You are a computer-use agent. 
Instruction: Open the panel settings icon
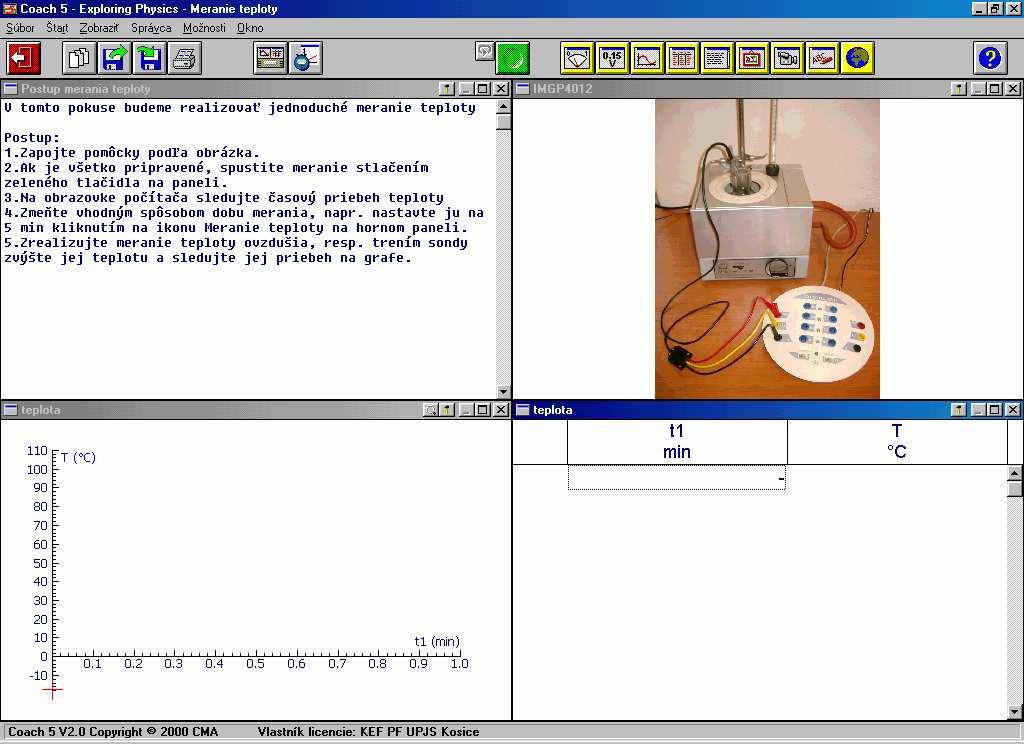[x=270, y=58]
